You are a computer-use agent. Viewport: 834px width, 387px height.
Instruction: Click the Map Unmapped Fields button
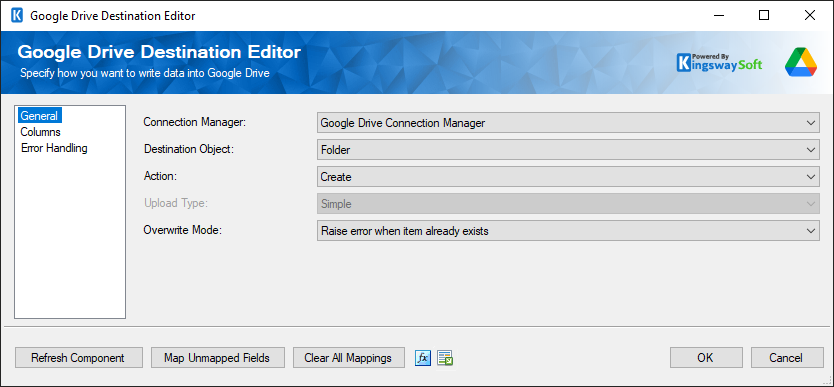(x=218, y=358)
